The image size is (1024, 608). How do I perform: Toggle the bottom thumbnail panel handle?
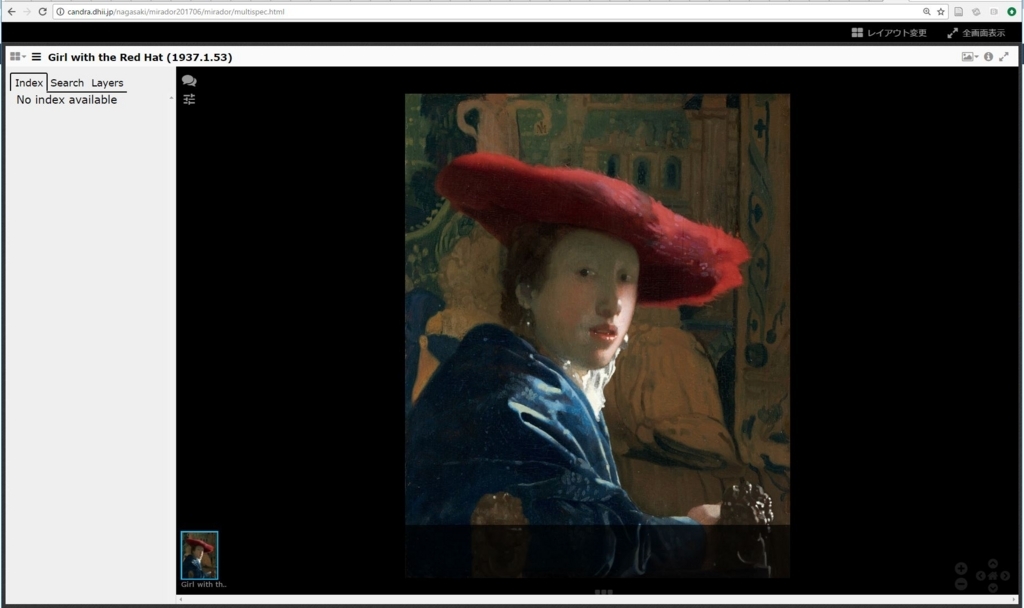(x=603, y=592)
